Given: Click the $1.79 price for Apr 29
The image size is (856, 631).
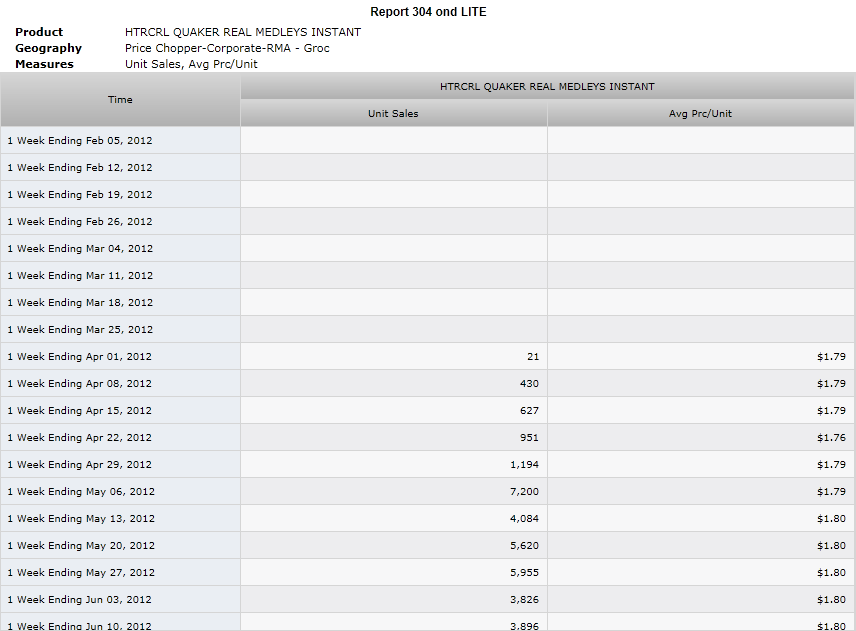Looking at the screenshot, I should pos(831,465).
